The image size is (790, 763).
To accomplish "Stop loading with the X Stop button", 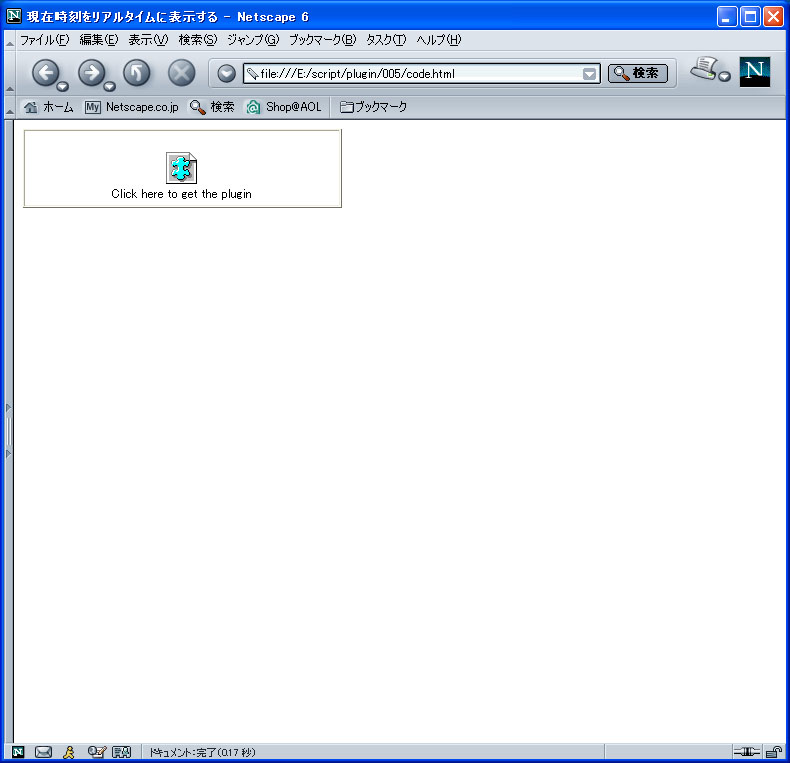I will tap(181, 73).
